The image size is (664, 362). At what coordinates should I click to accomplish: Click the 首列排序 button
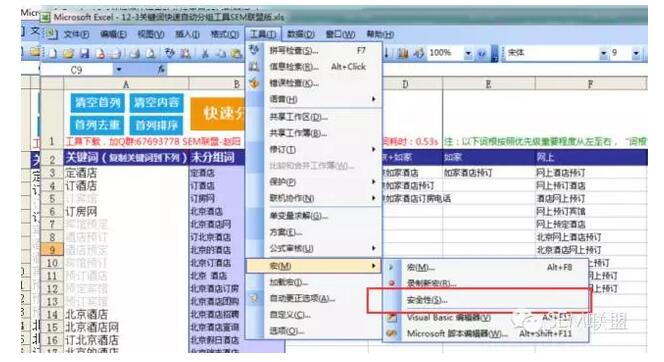coord(156,125)
